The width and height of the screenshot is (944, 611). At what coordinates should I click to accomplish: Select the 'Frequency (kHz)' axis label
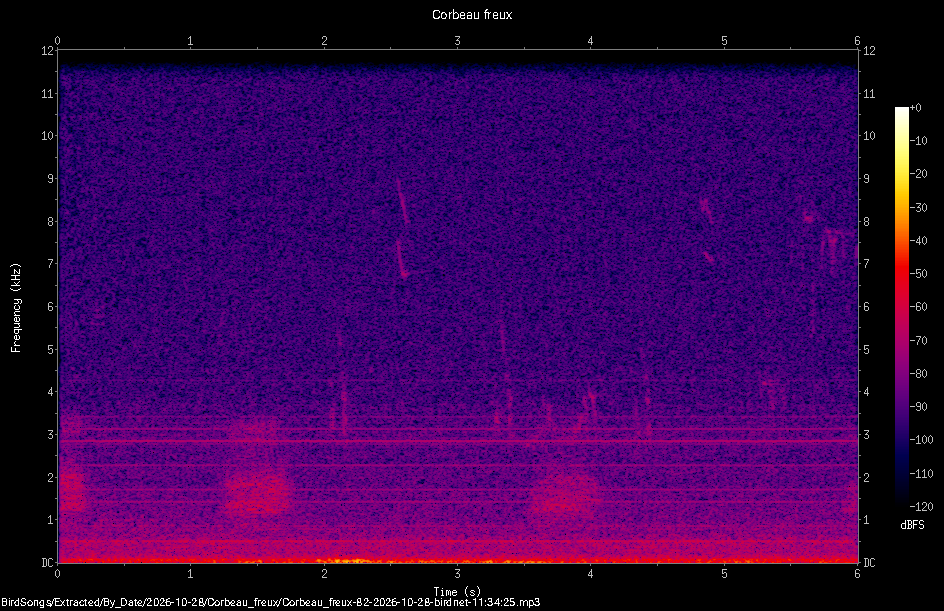point(16,308)
